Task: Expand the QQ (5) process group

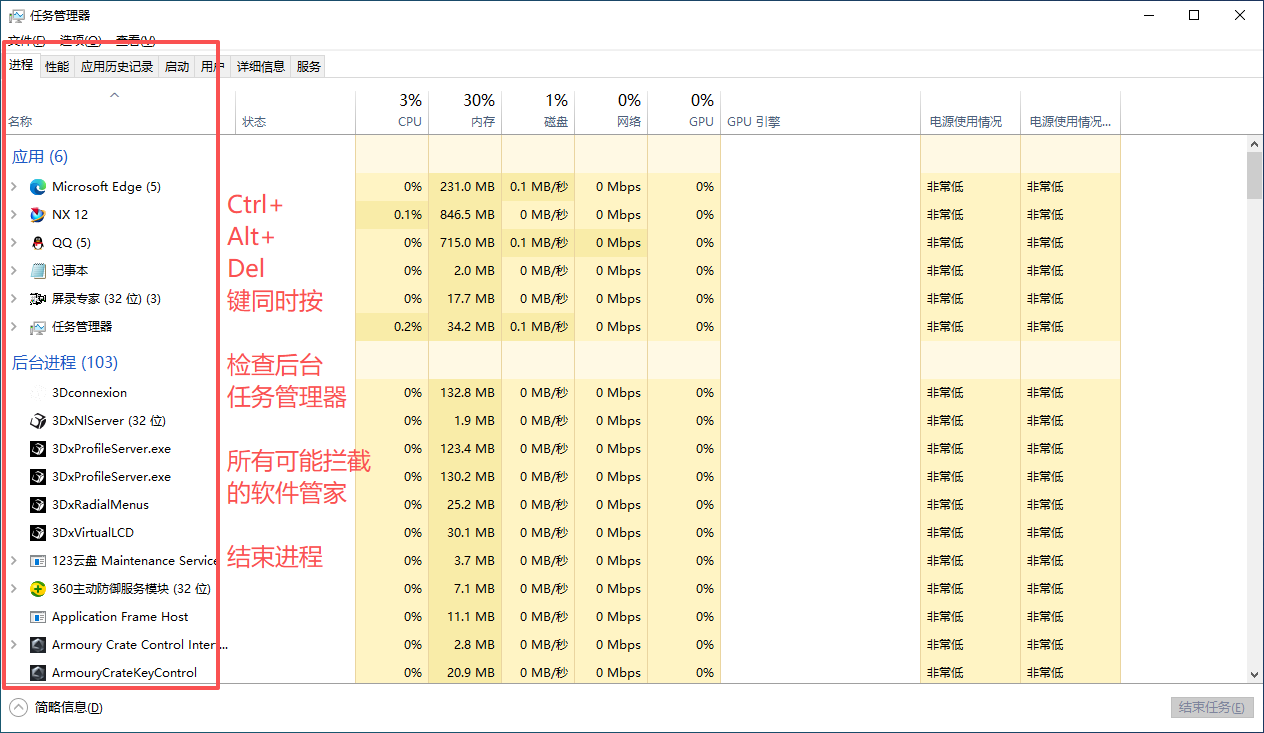Action: coord(14,243)
